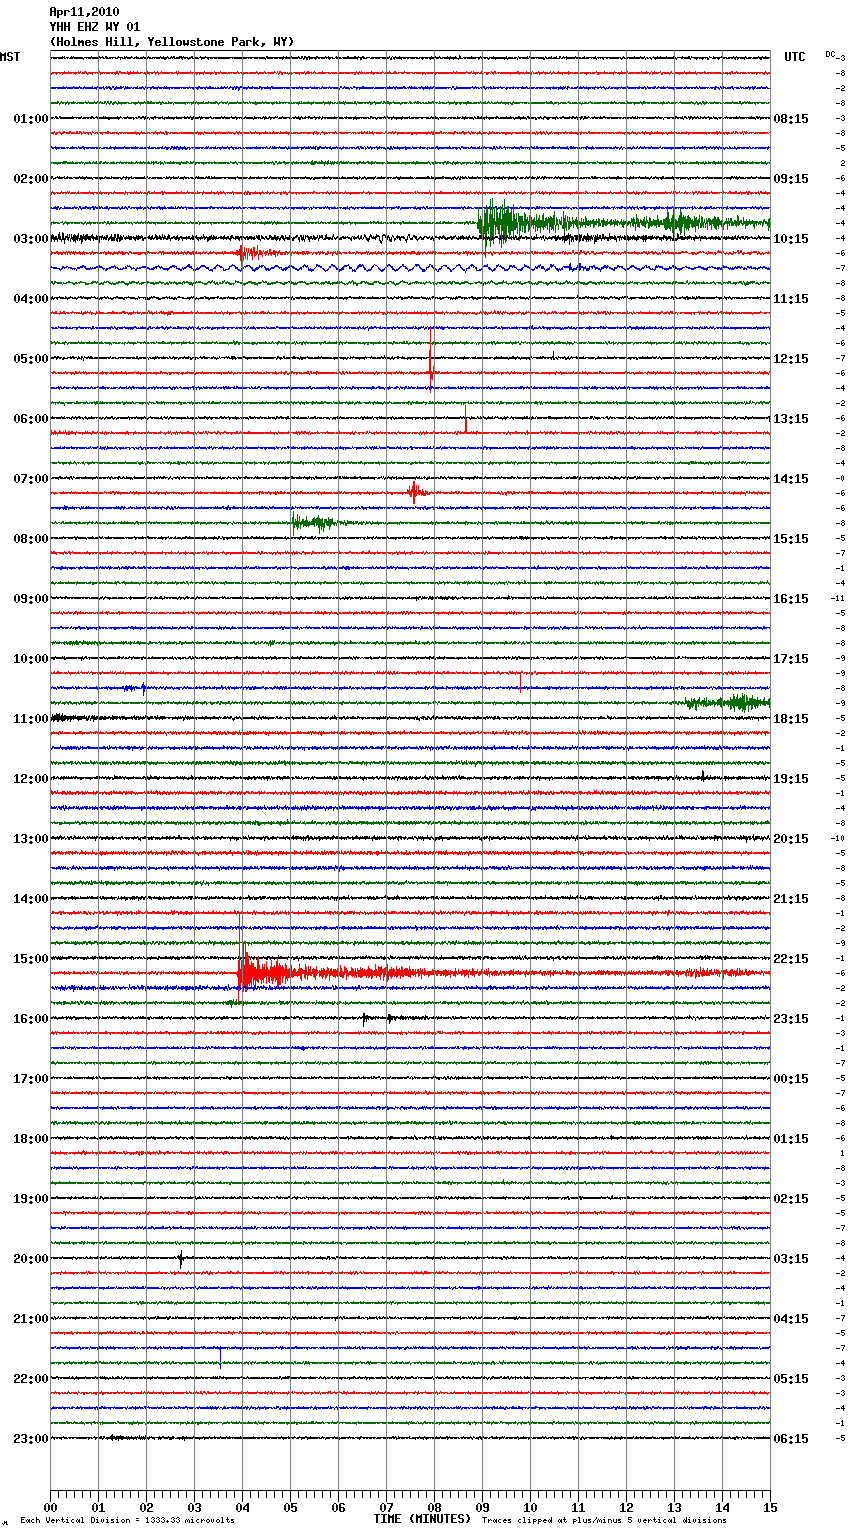The image size is (850, 1534).
Task: Click the 10:00 MST time label
Action: coord(31,659)
